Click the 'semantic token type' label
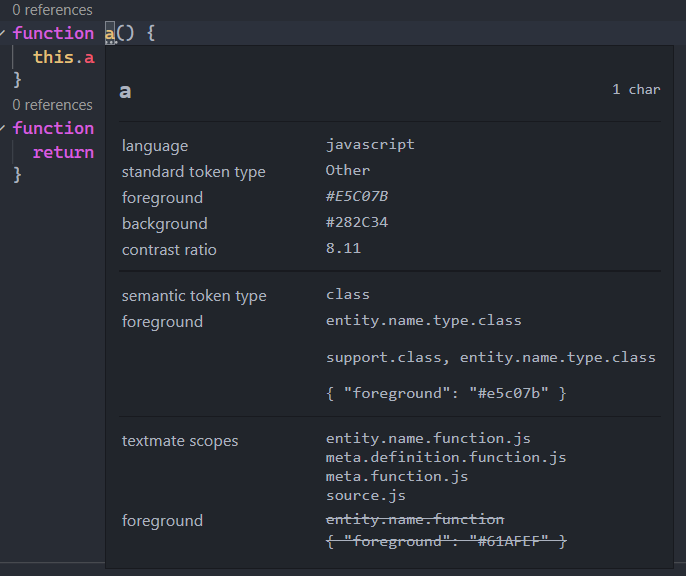Image resolution: width=686 pixels, height=576 pixels. coord(194,296)
